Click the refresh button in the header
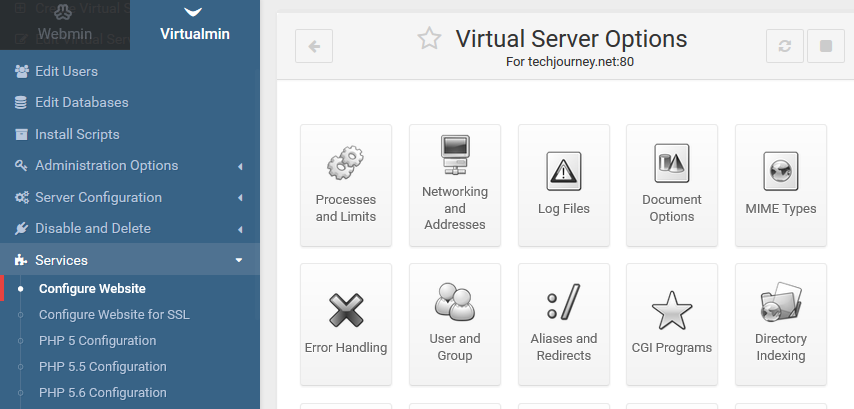Screen dimensions: 854x409 click(x=785, y=46)
